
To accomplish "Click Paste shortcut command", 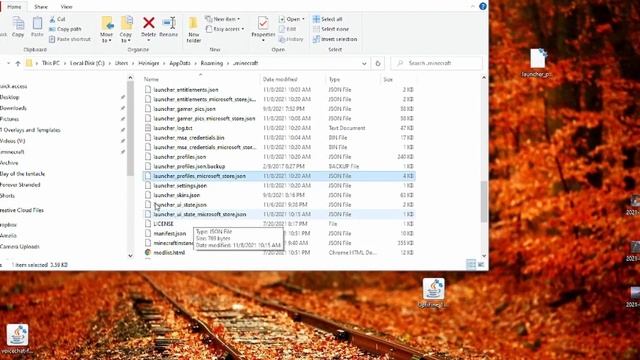I will [70, 39].
